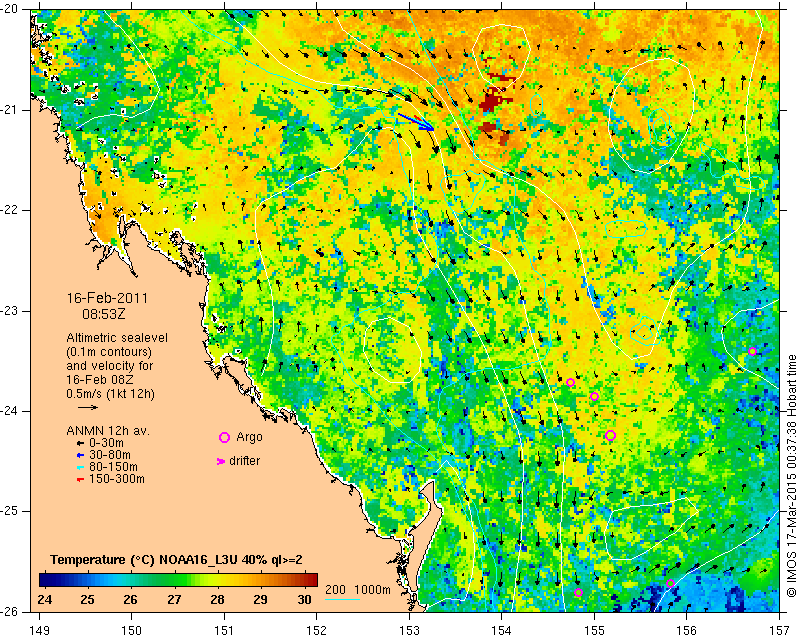This screenshot has height=640, width=800.
Task: Click the longitude axis label '157'
Action: coord(780,631)
